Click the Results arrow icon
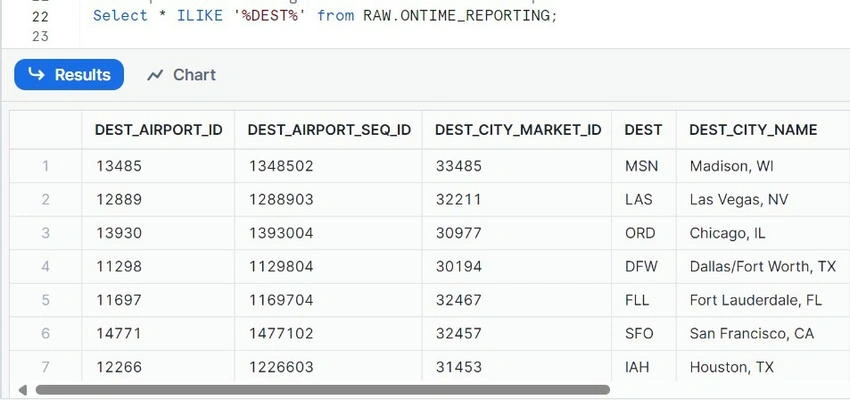 click(x=36, y=74)
